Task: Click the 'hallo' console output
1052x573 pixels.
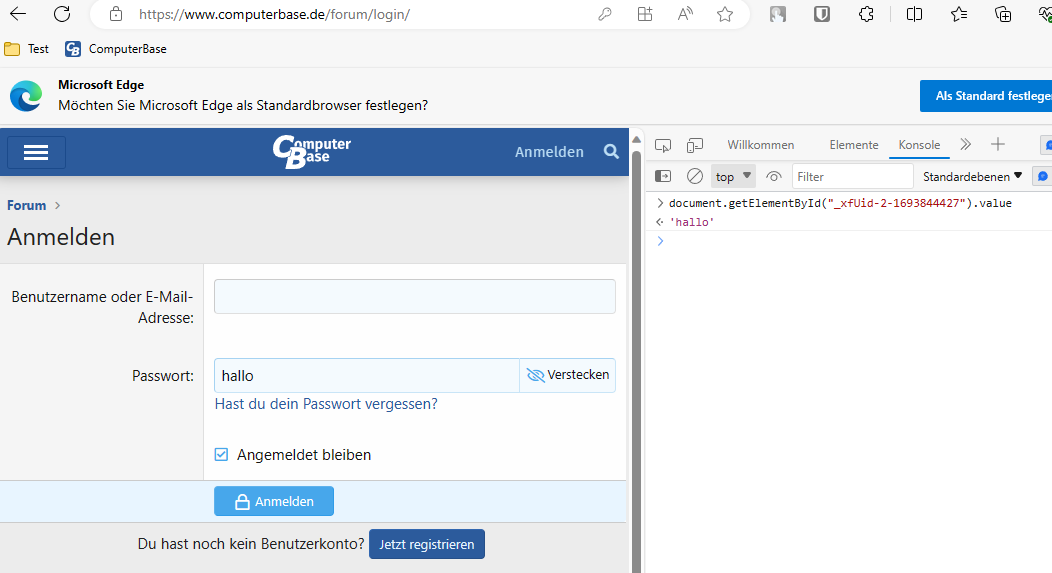Action: tap(692, 222)
